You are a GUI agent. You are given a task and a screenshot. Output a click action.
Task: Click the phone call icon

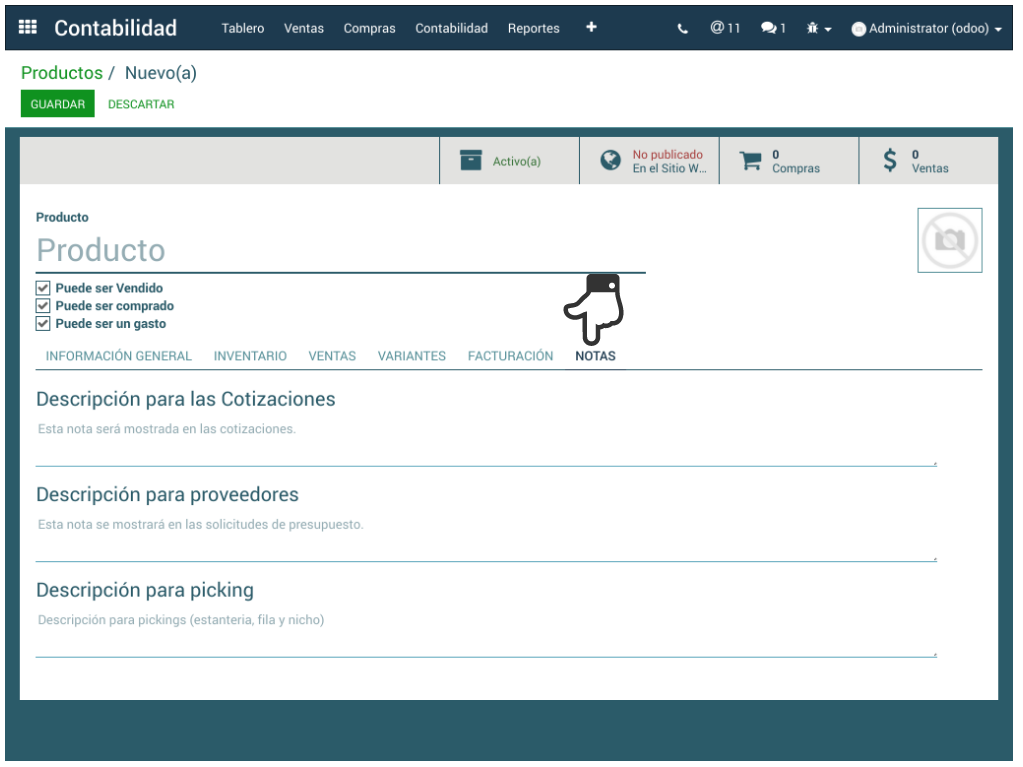(683, 29)
